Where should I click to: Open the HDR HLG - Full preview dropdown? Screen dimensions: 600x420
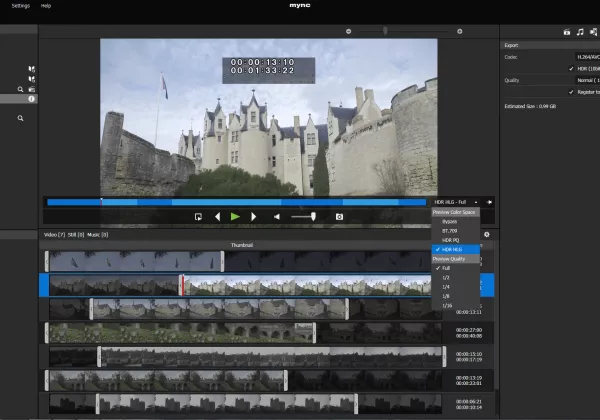pos(456,202)
